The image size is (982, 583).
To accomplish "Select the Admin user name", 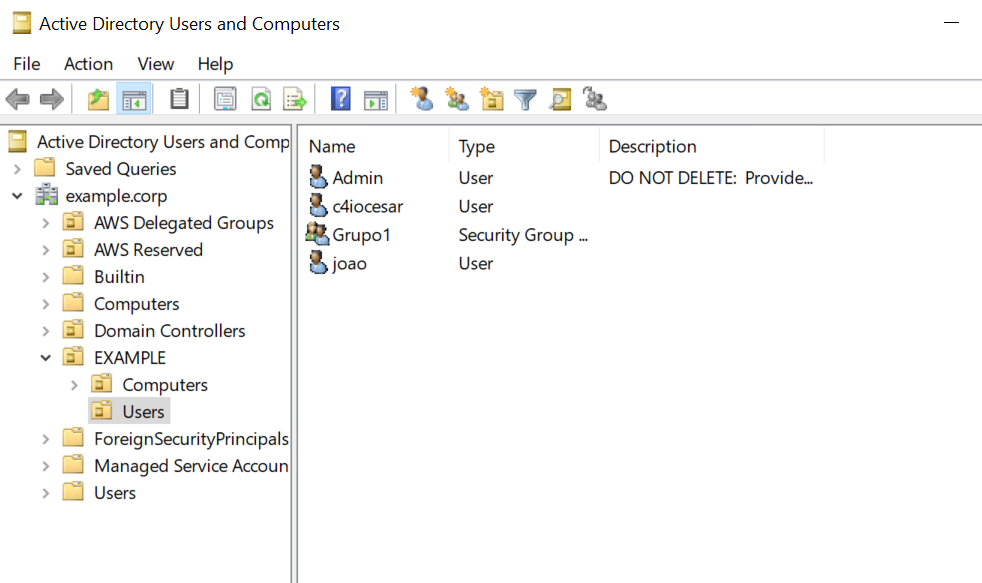I will coord(358,178).
